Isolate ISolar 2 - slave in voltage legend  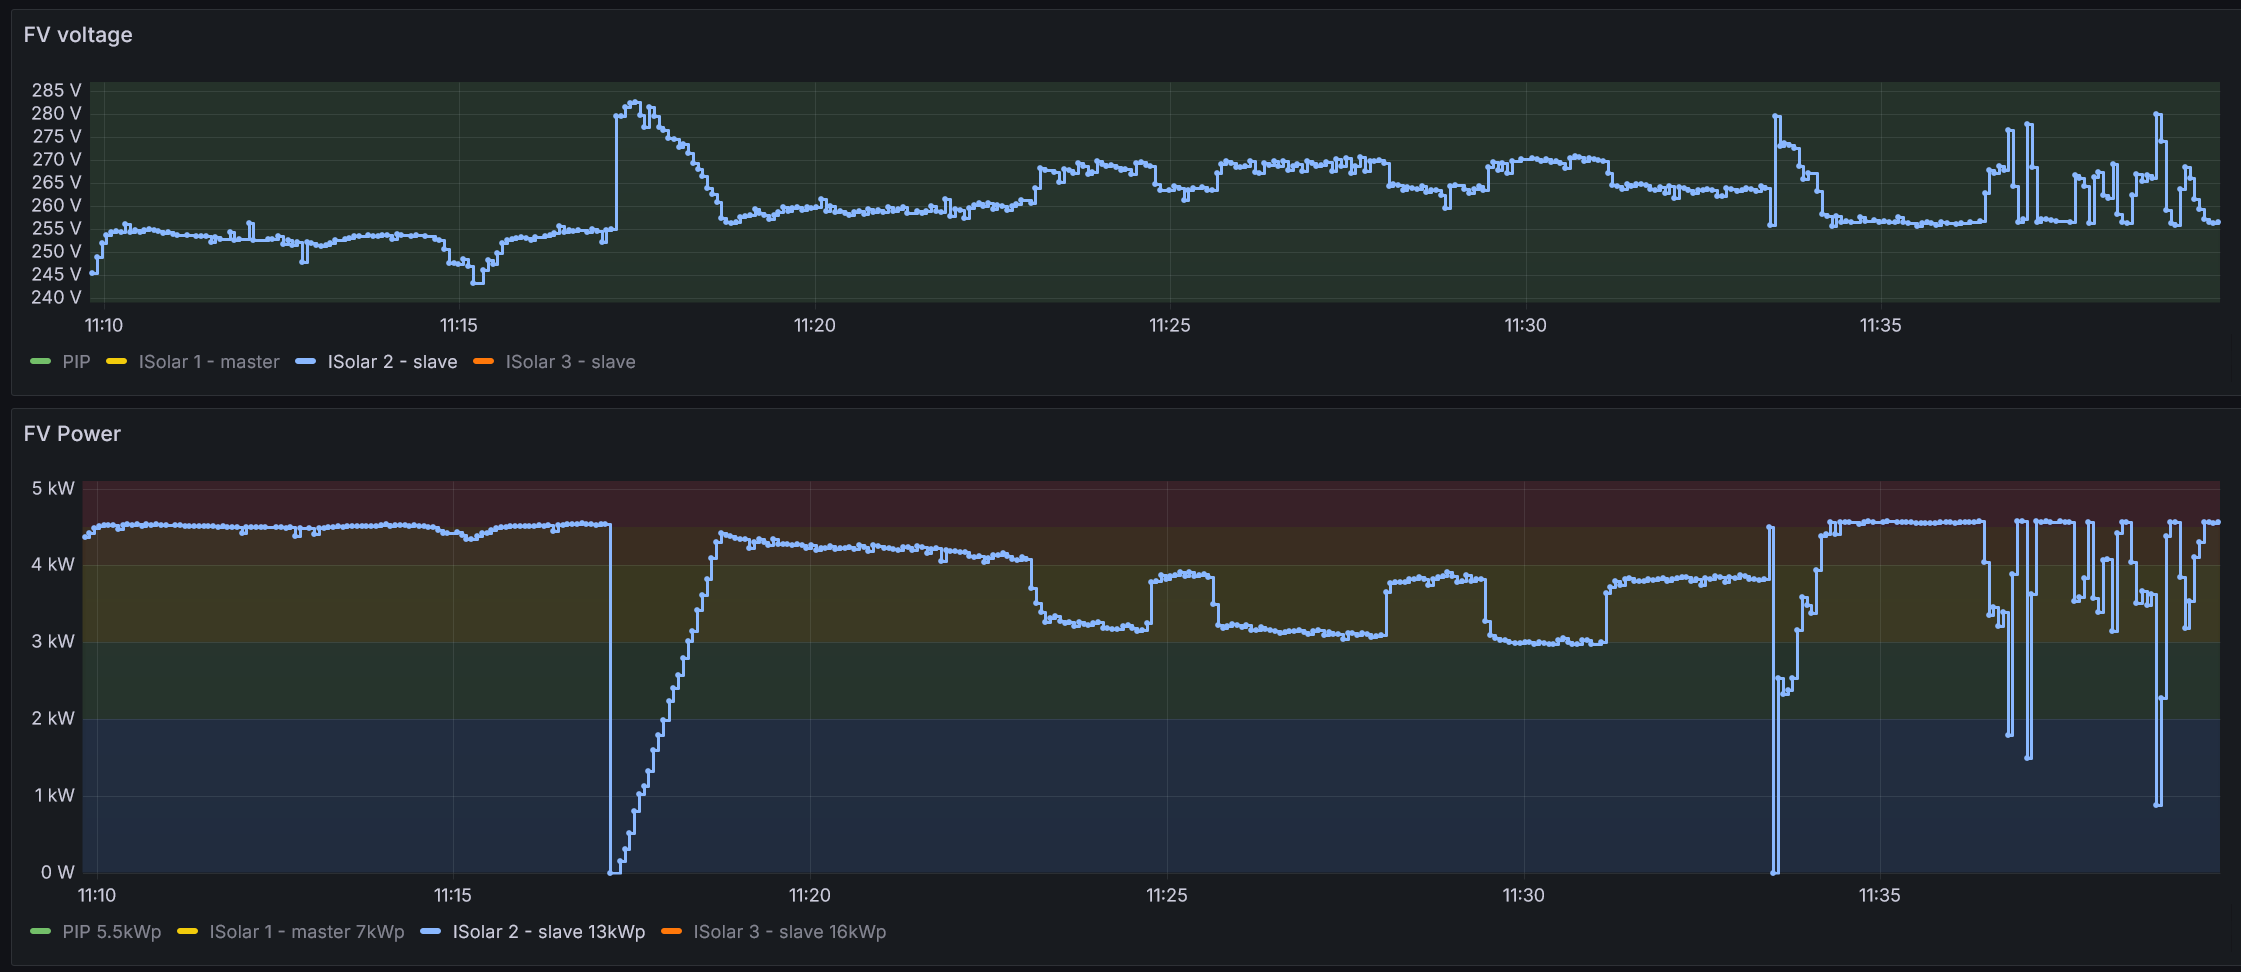coord(392,362)
